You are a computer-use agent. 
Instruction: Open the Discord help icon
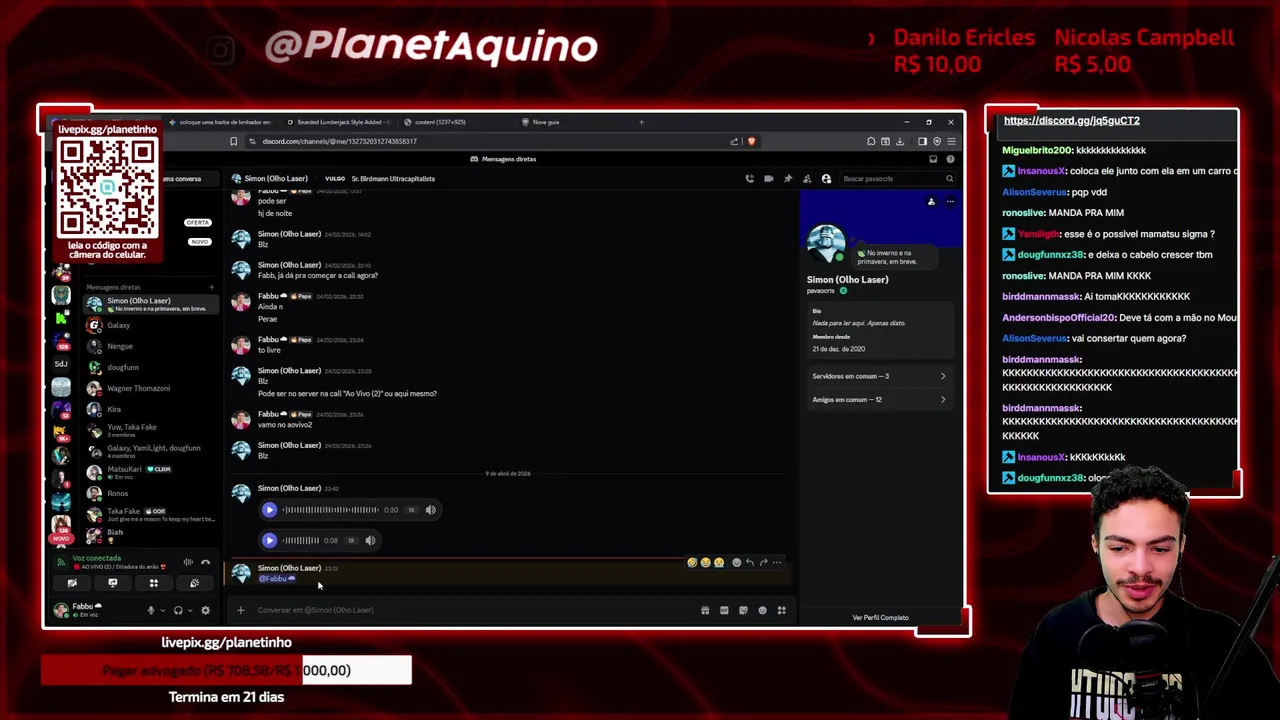point(950,159)
